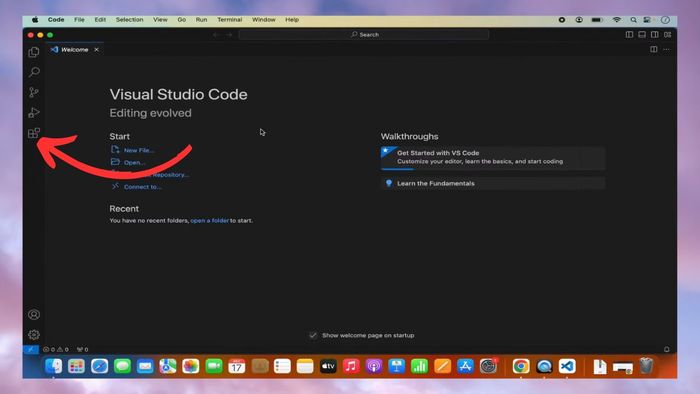This screenshot has width=700, height=394.
Task: Open Trash from the Dock
Action: tap(646, 366)
